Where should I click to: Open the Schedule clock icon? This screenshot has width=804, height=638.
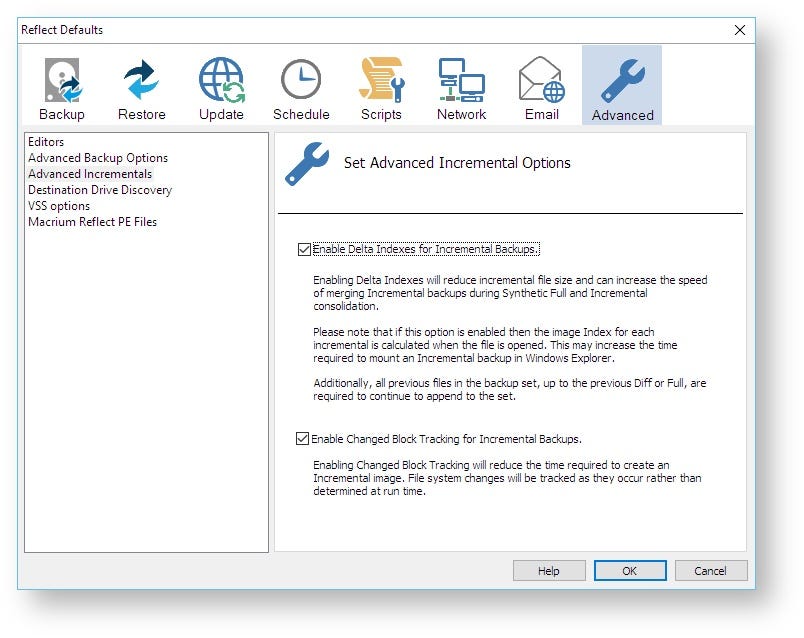tap(301, 80)
